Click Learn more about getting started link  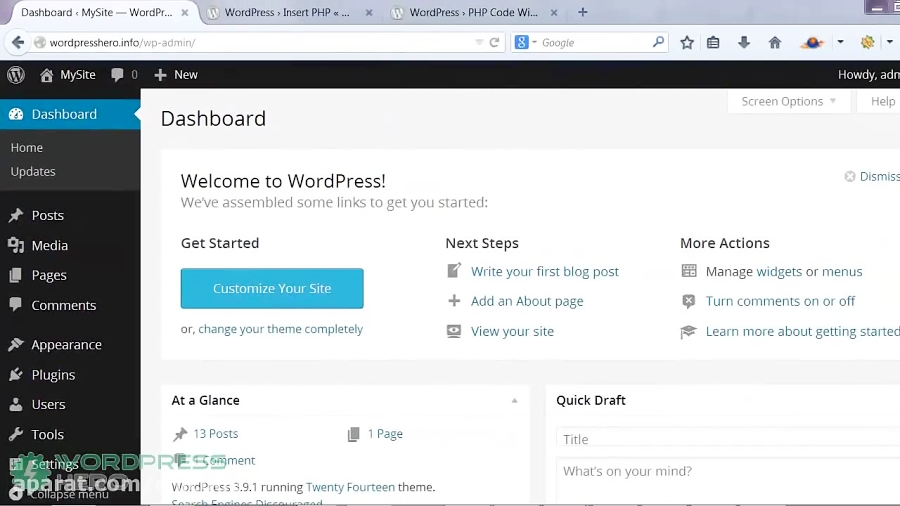click(802, 331)
